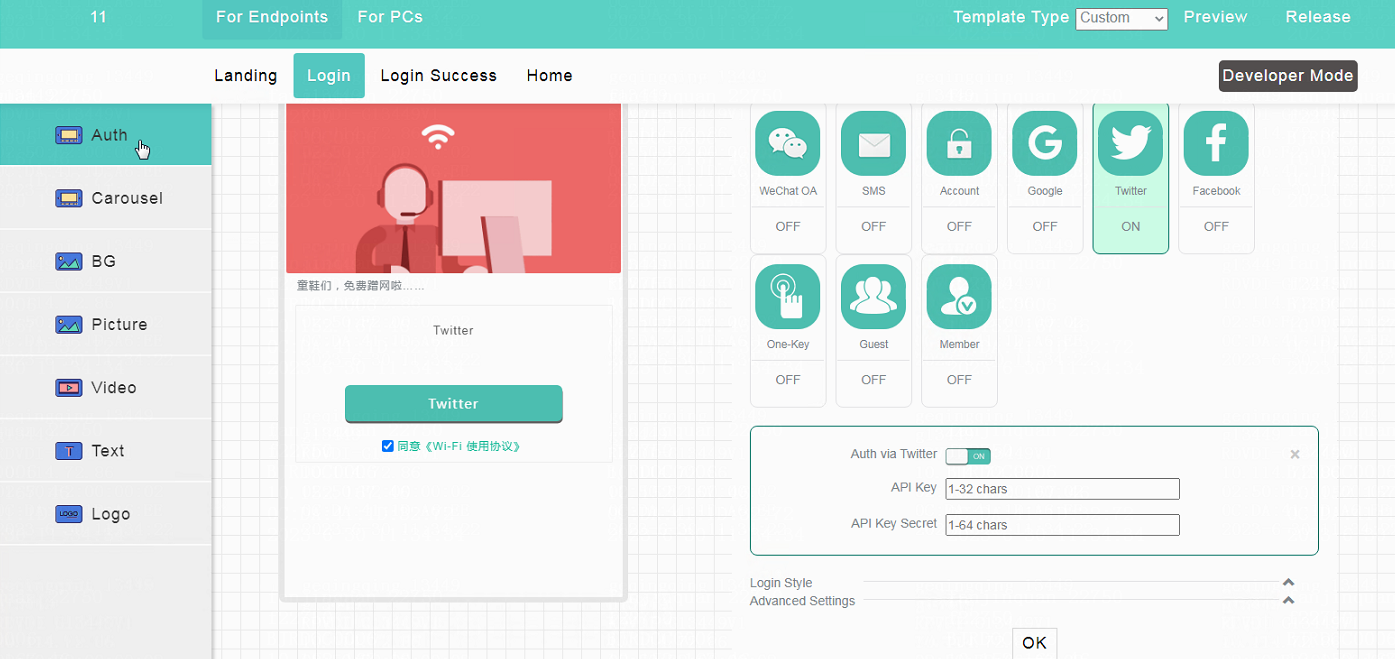Viewport: 1395px width, 659px height.
Task: Open the Login Success page tab
Action: coord(439,75)
